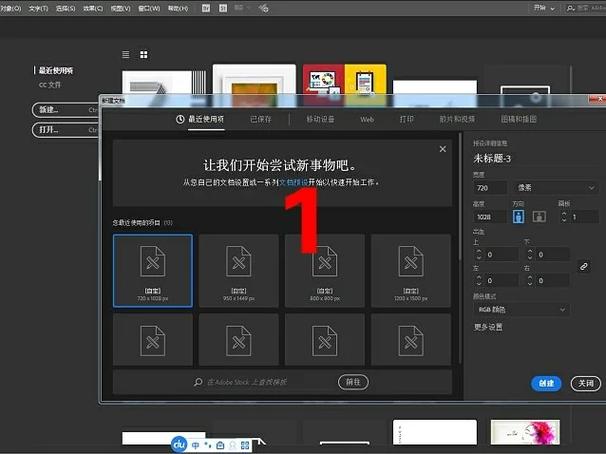Open IME toolbox grid icon

pyautogui.click(x=245, y=445)
